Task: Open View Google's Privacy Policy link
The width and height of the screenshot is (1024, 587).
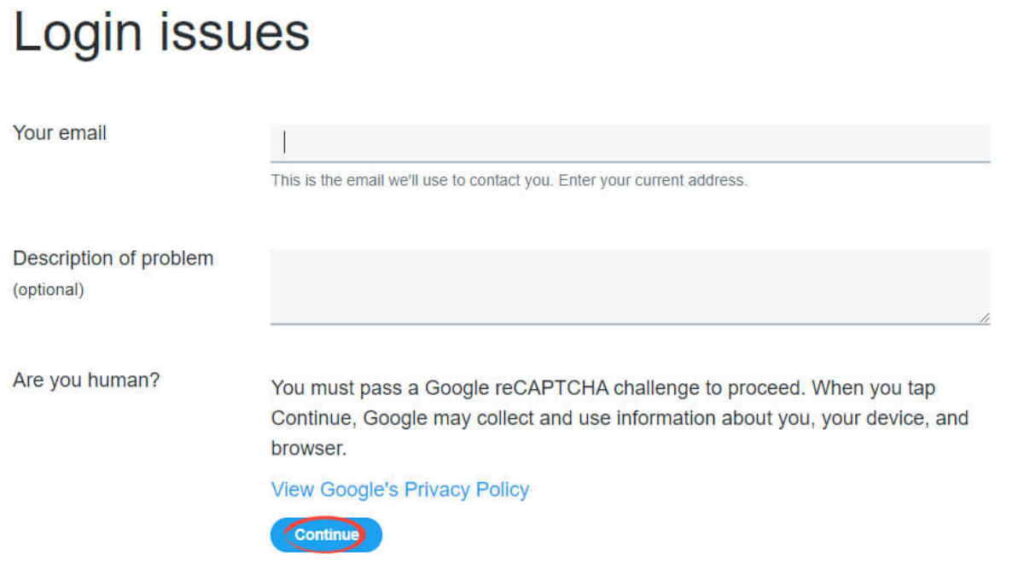Action: pyautogui.click(x=400, y=490)
